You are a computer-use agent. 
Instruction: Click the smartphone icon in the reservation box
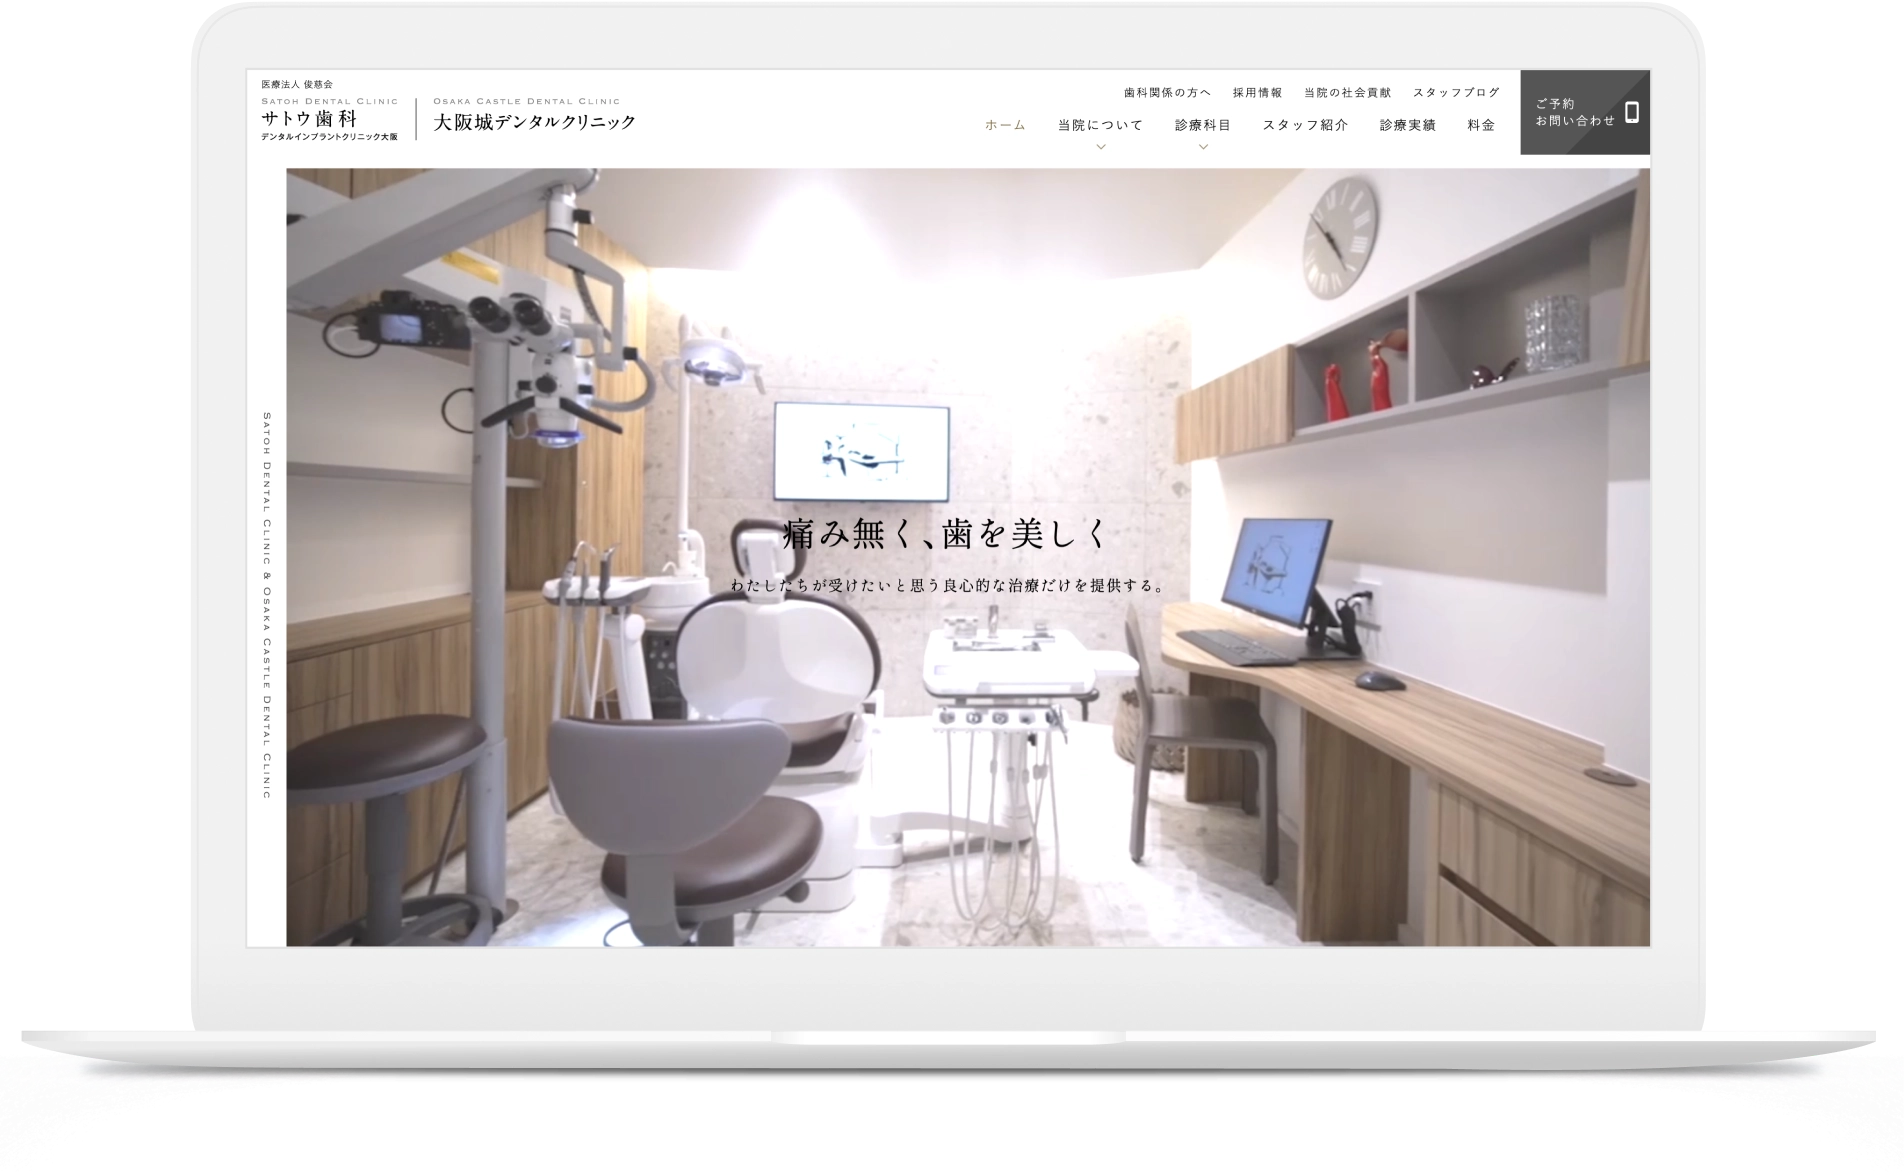(1631, 112)
